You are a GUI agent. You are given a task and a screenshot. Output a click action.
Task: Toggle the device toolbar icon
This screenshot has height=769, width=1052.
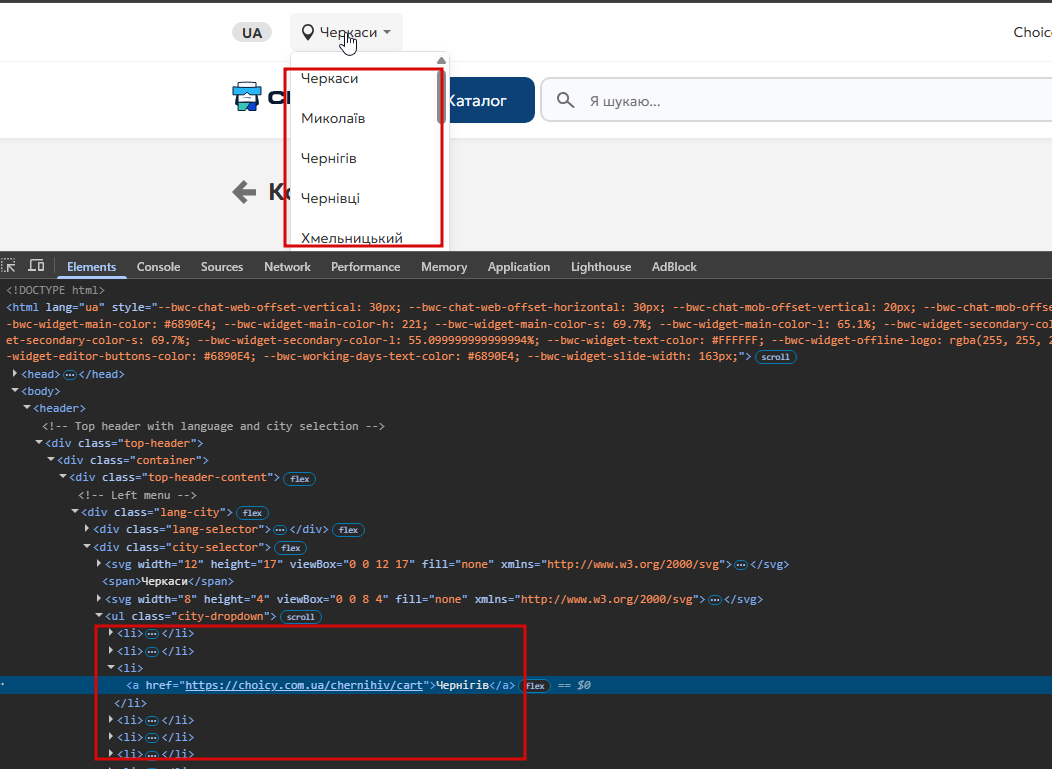[36, 266]
